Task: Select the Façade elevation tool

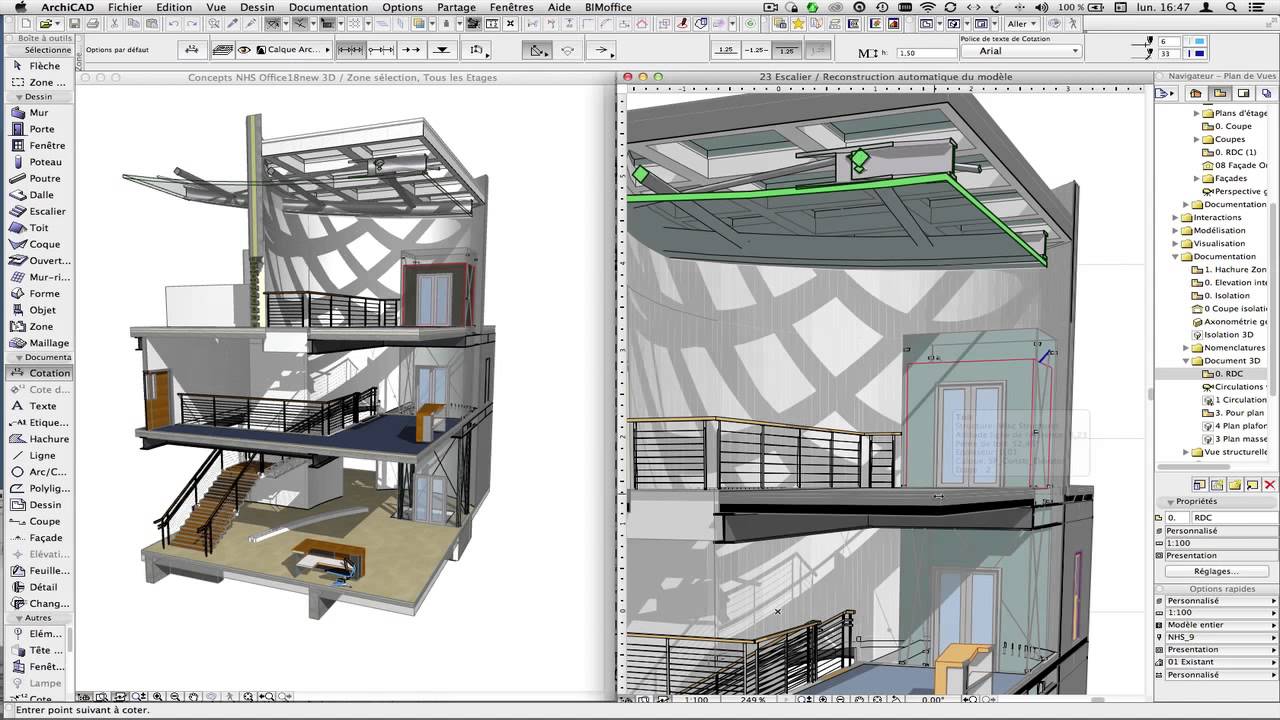Action: [37, 538]
